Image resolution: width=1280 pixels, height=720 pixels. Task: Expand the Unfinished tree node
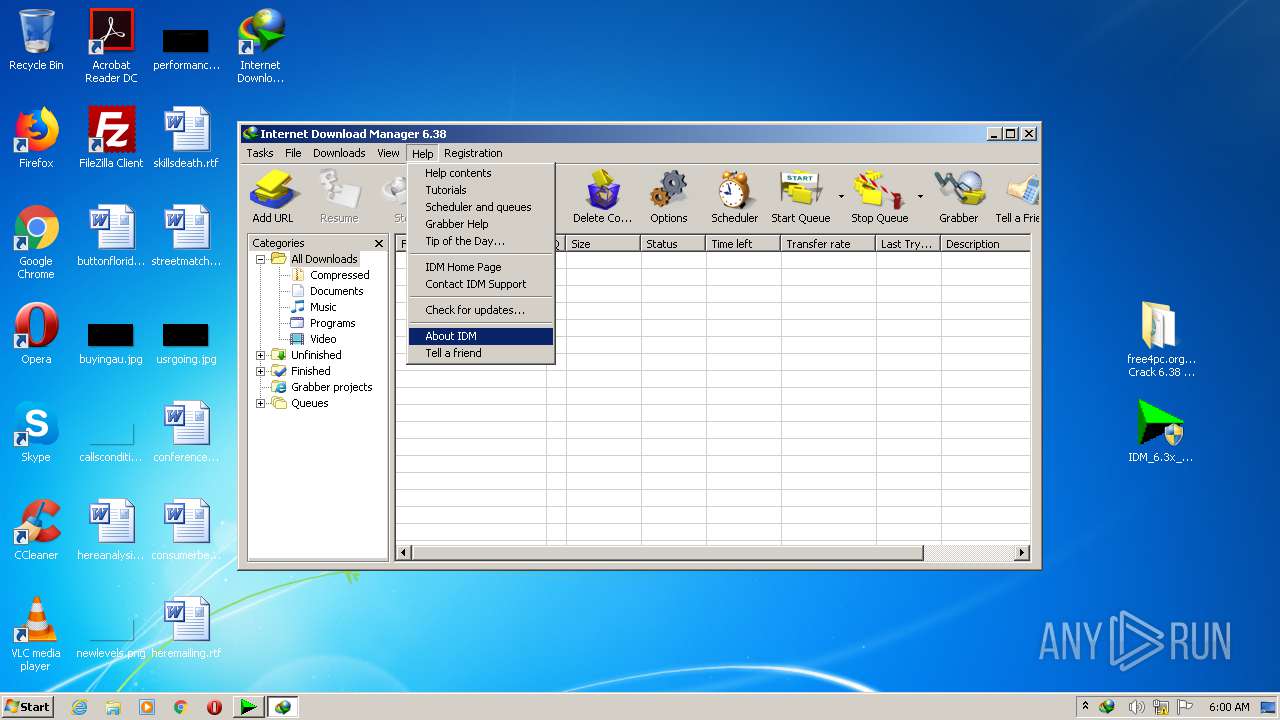[261, 355]
